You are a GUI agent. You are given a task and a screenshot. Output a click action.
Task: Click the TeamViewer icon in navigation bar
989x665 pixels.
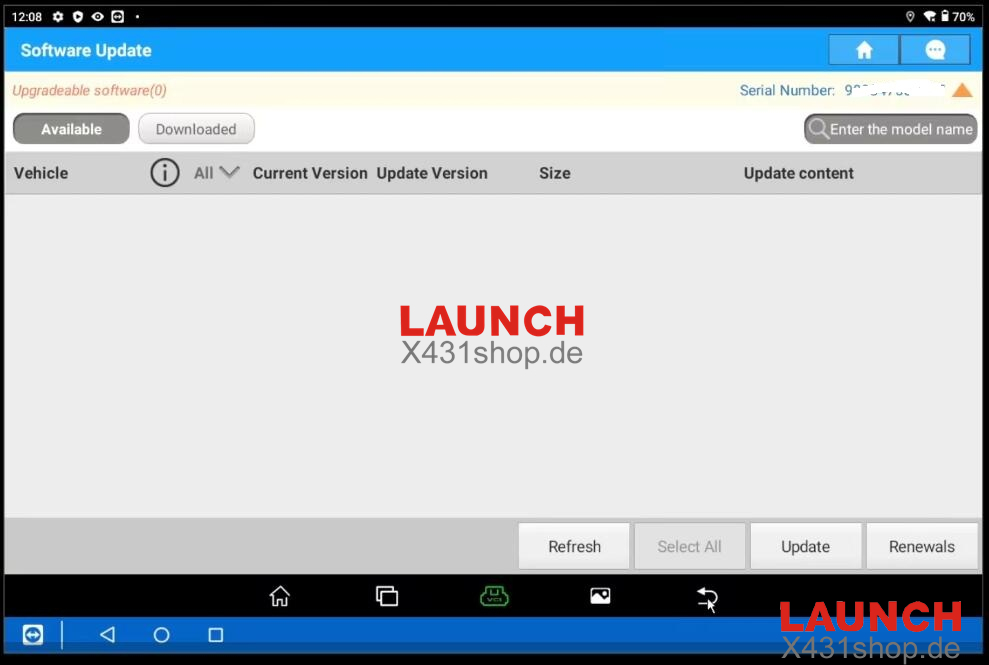click(33, 635)
